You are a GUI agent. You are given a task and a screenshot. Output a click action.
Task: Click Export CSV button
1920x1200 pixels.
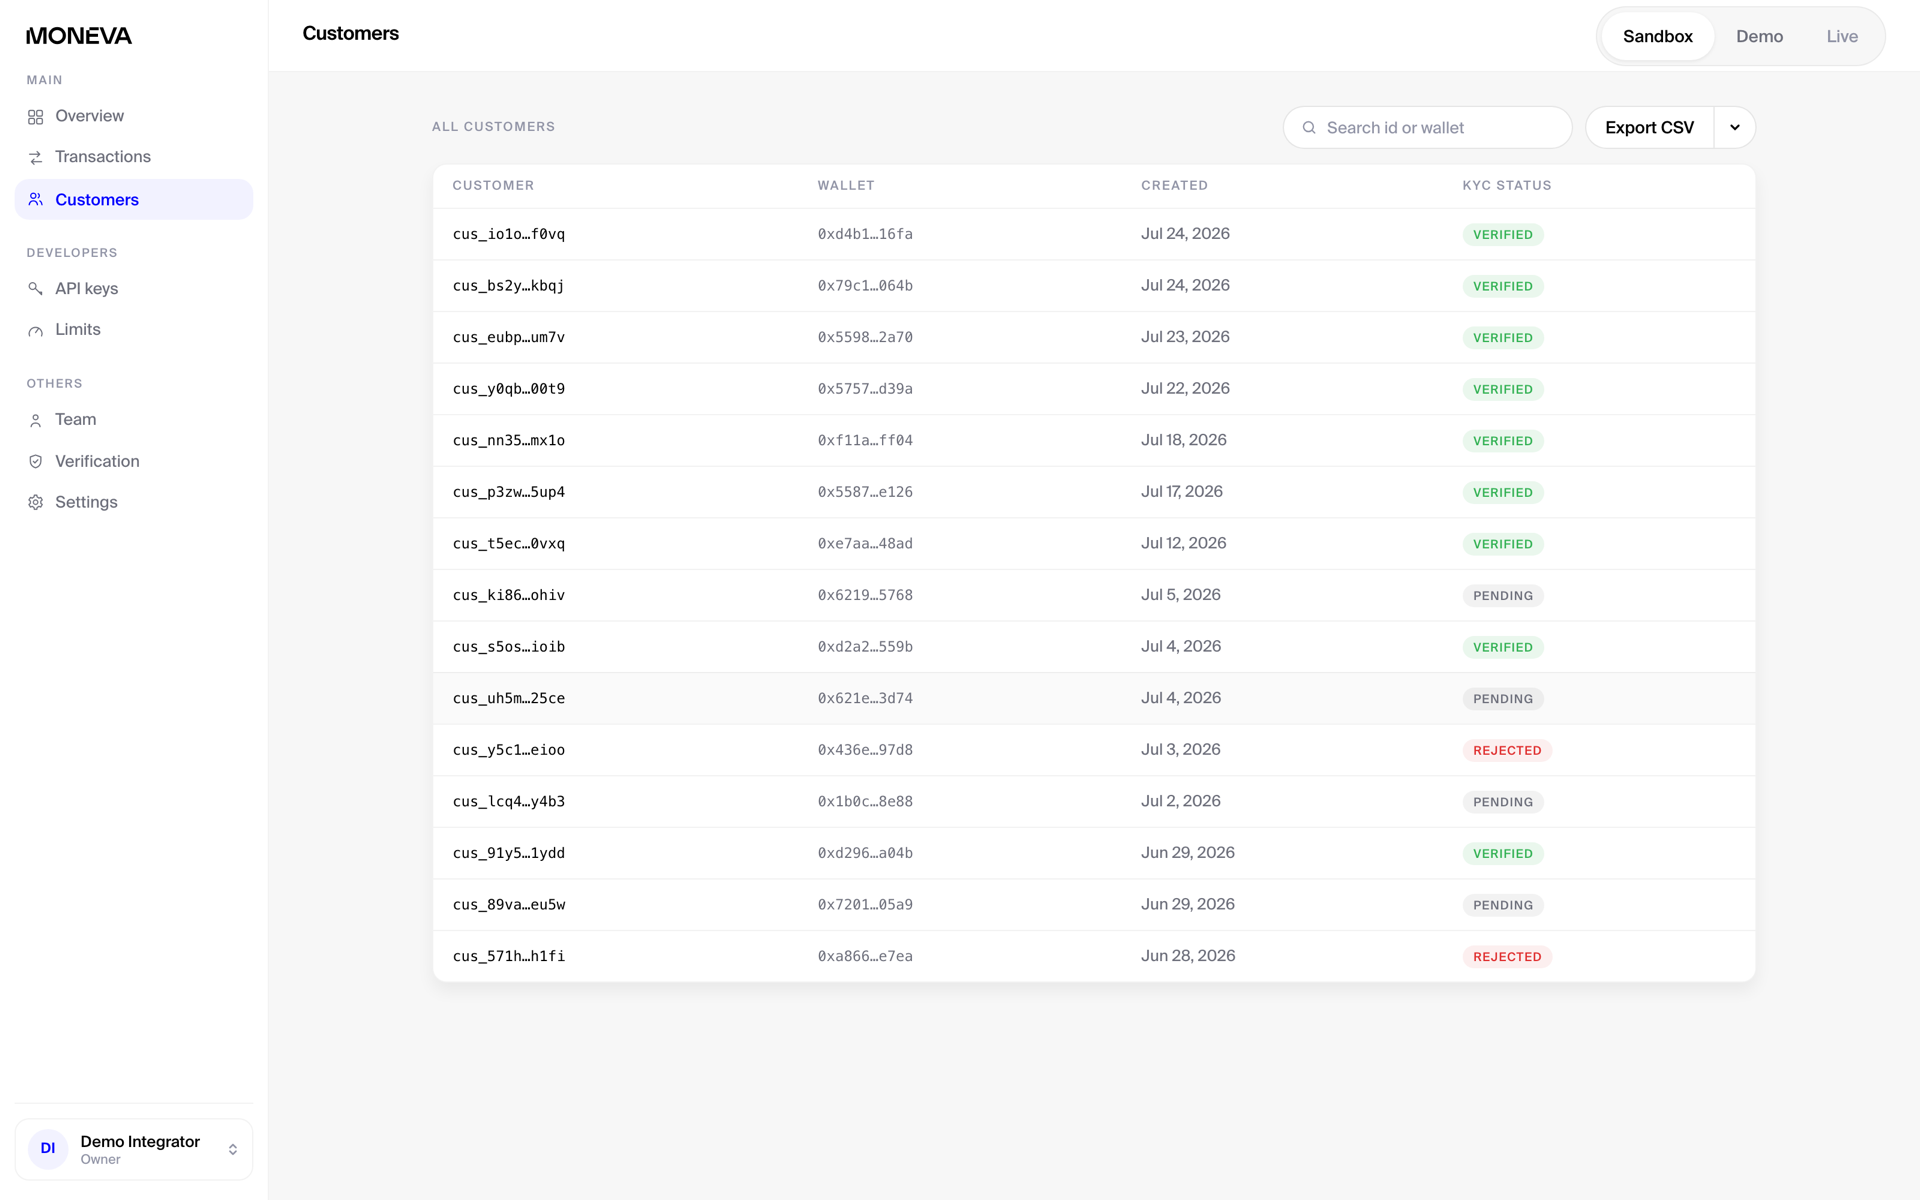tap(1650, 128)
